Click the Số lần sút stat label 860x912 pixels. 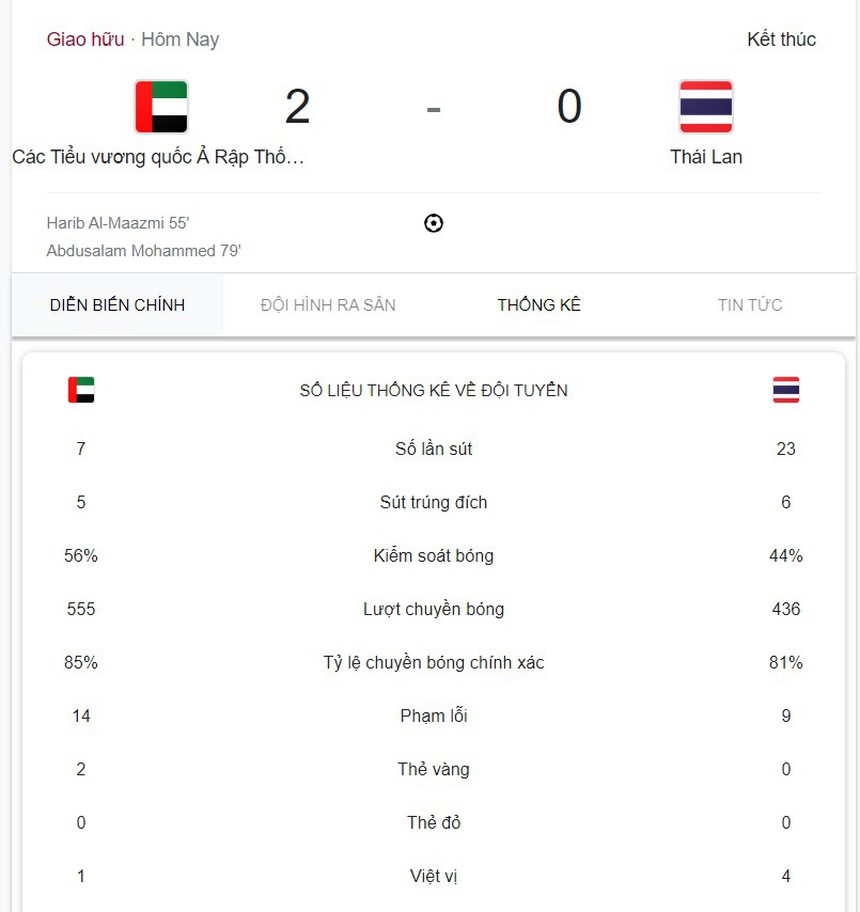point(433,449)
